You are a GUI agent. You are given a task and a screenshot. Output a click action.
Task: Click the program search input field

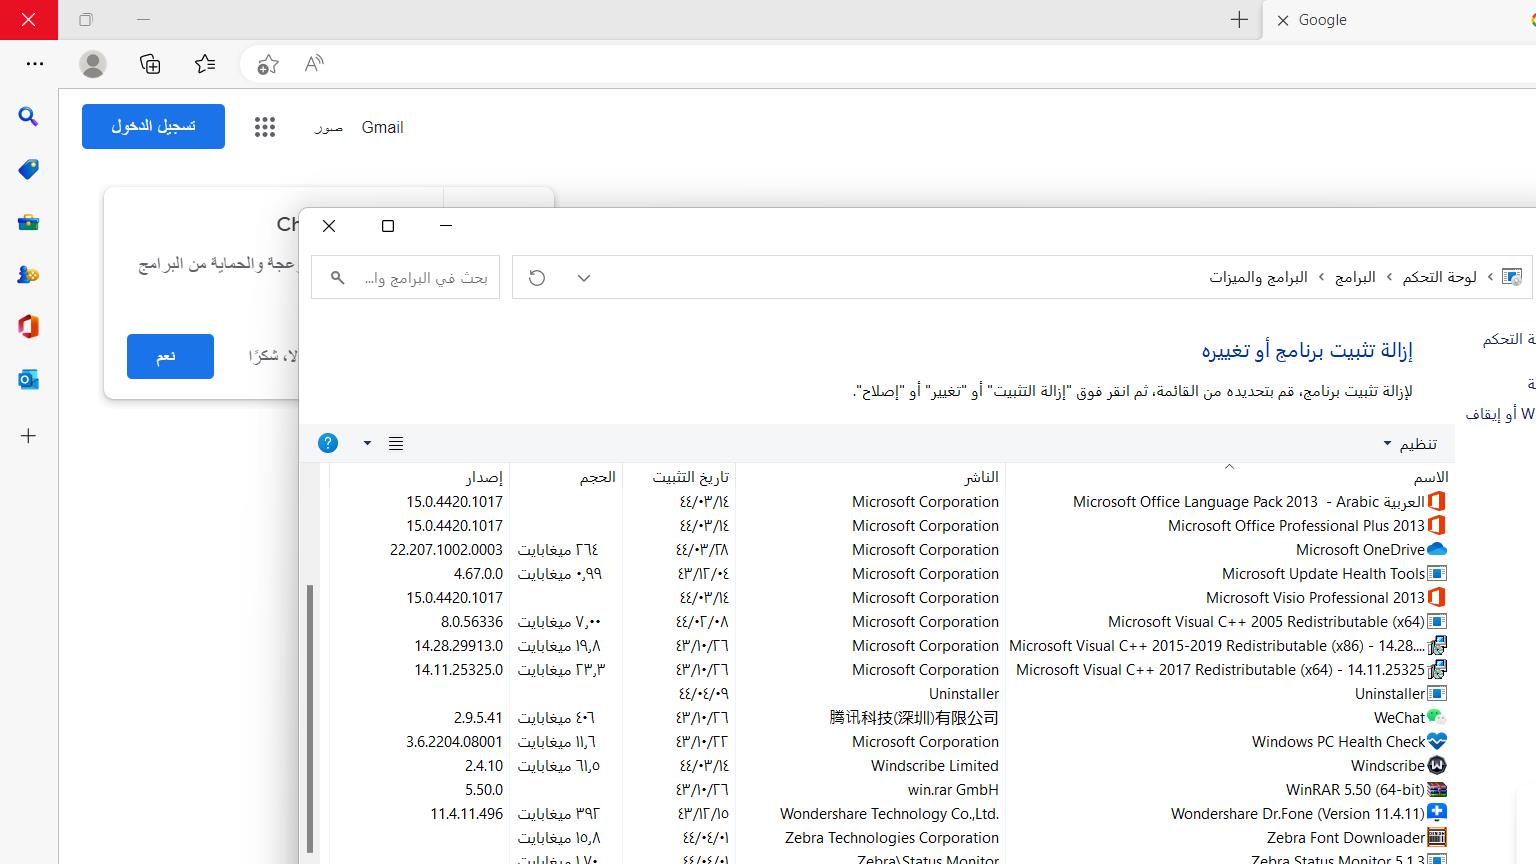pyautogui.click(x=420, y=278)
